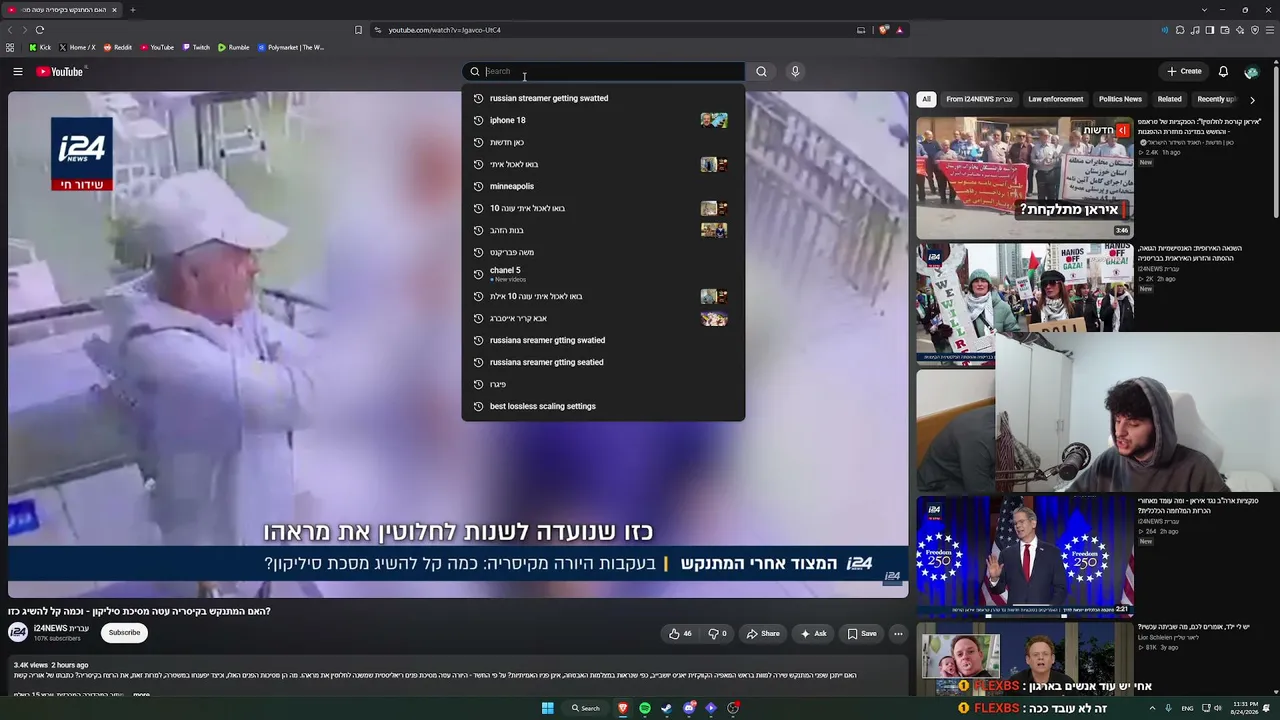
Task: Open the Freedom 250 video thumbnail
Action: pos(1024,556)
